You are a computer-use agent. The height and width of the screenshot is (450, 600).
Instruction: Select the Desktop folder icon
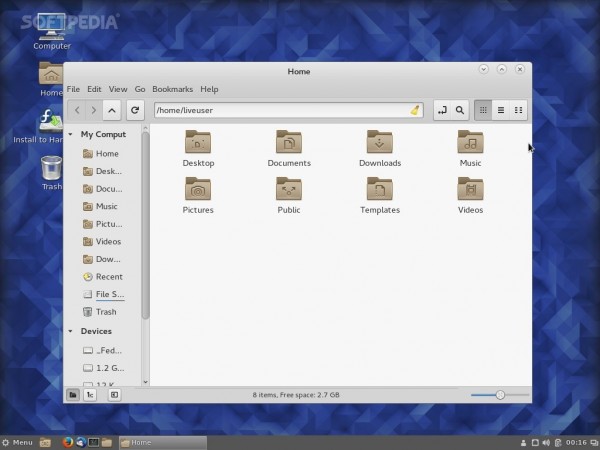(198, 148)
